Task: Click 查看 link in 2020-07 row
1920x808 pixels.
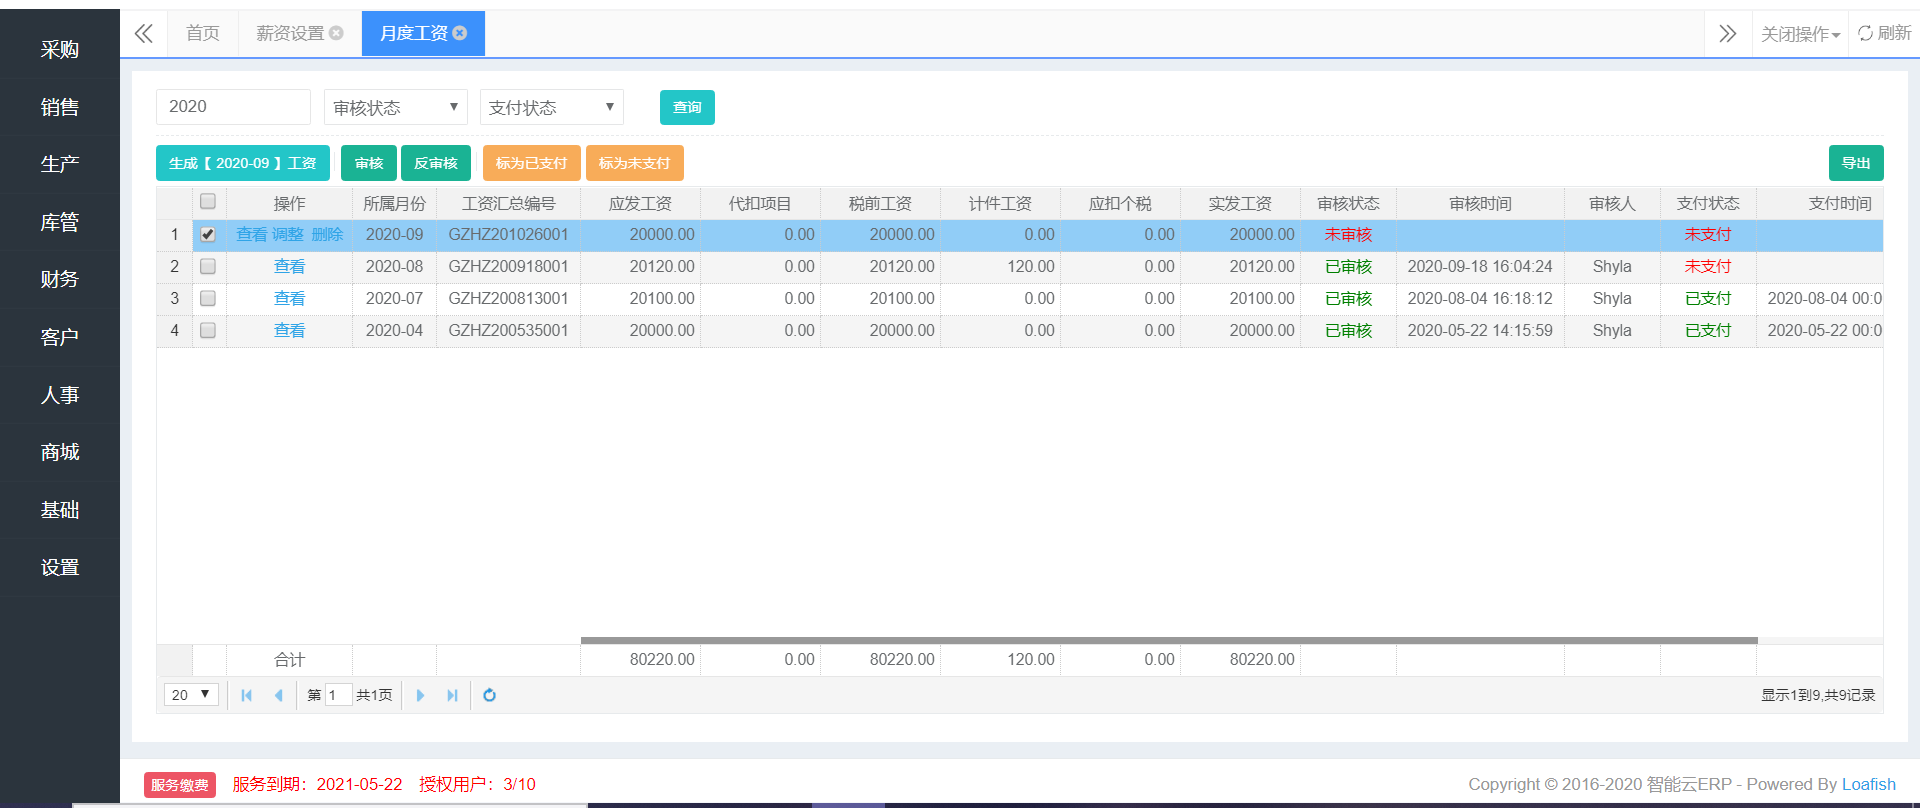Action: 289,298
